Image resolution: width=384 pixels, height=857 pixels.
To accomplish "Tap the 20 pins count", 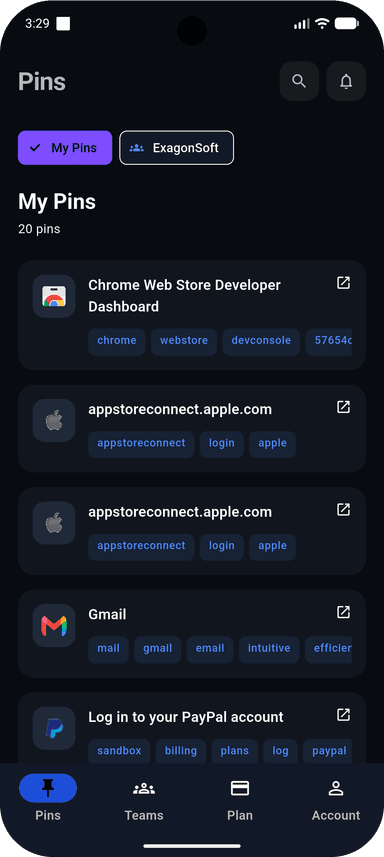I will [x=39, y=229].
